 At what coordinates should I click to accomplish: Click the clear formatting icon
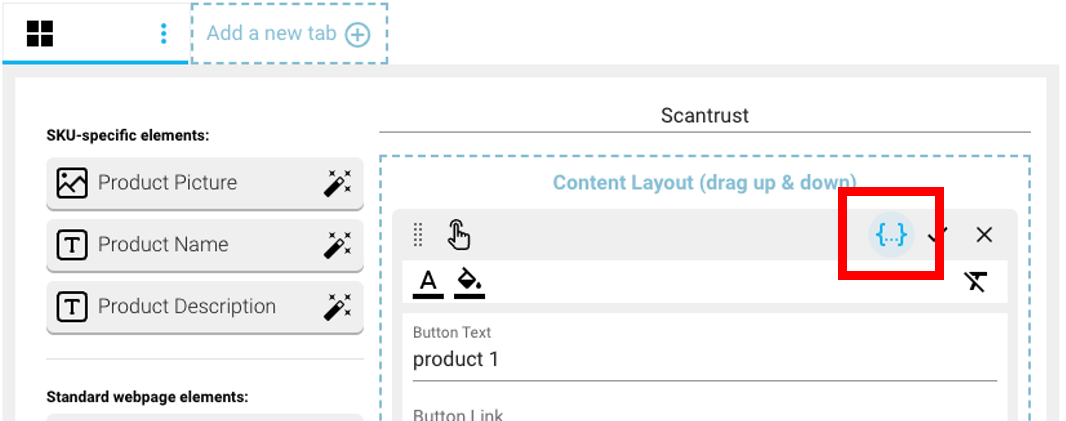pos(976,282)
